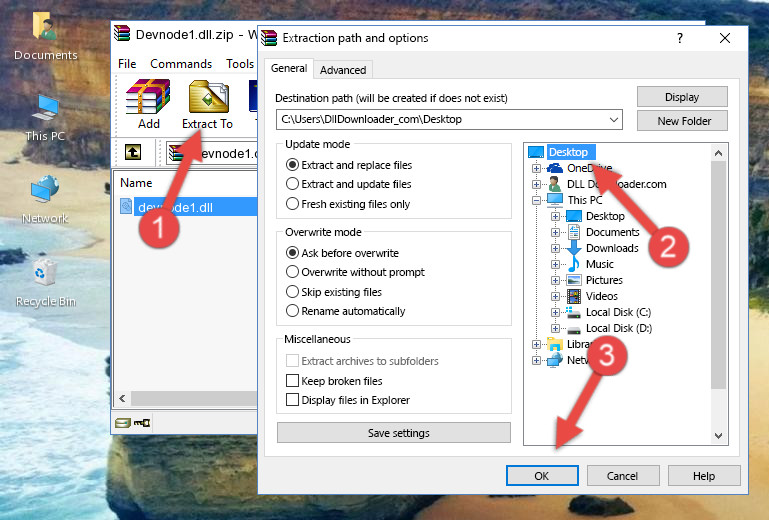Expand the DLL Downloader.com tree node
This screenshot has height=520, width=769.
[x=536, y=184]
